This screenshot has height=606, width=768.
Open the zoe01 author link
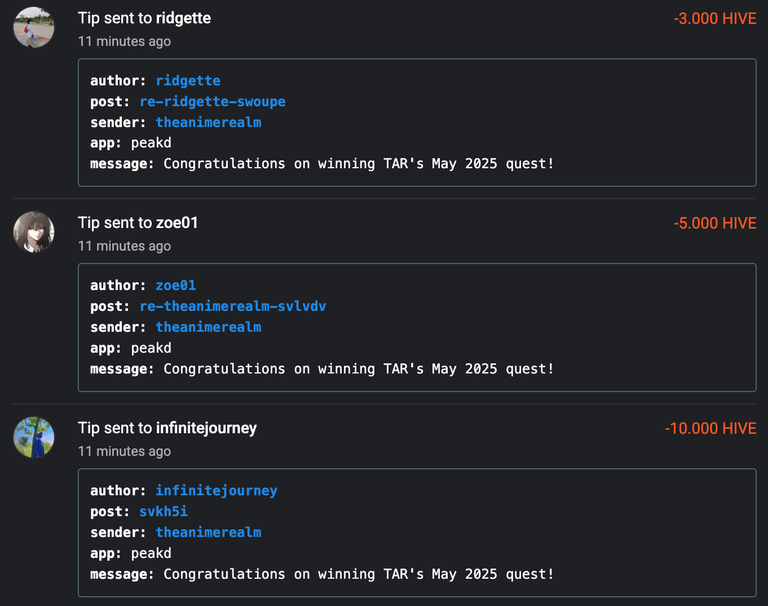tap(176, 285)
